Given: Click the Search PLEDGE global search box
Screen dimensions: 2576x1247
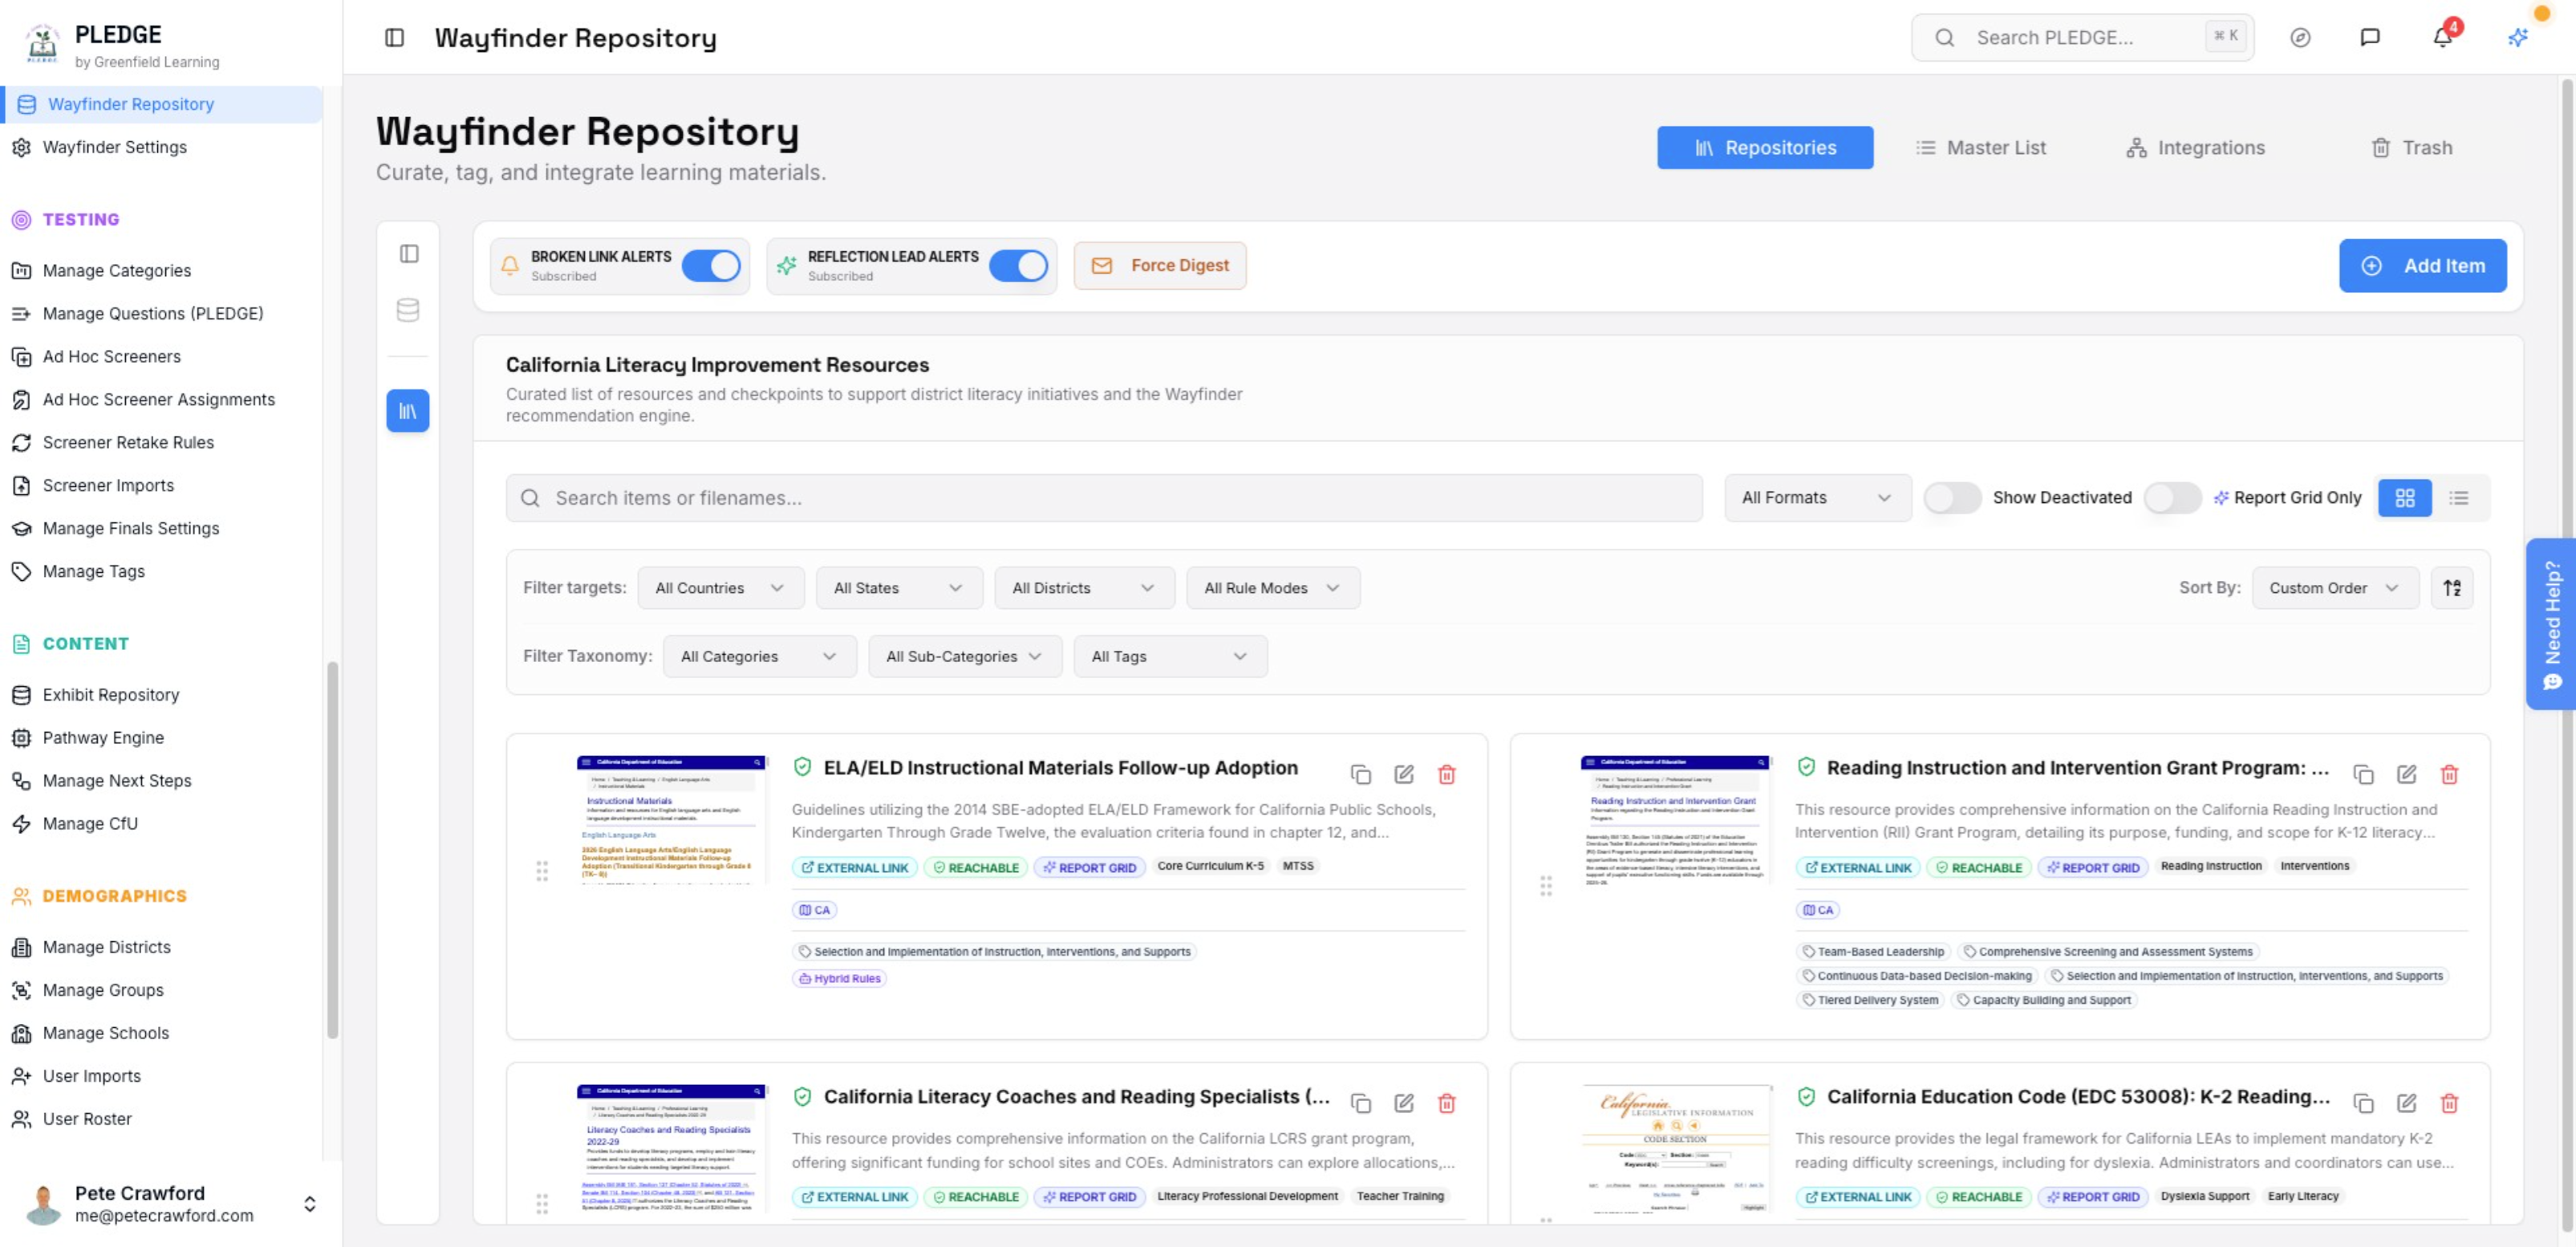Looking at the screenshot, I should [x=2082, y=37].
